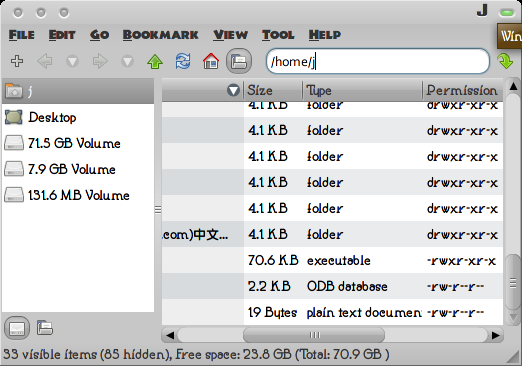Click the Desktop icon in sidebar
This screenshot has height=366, width=522.
coord(14,117)
